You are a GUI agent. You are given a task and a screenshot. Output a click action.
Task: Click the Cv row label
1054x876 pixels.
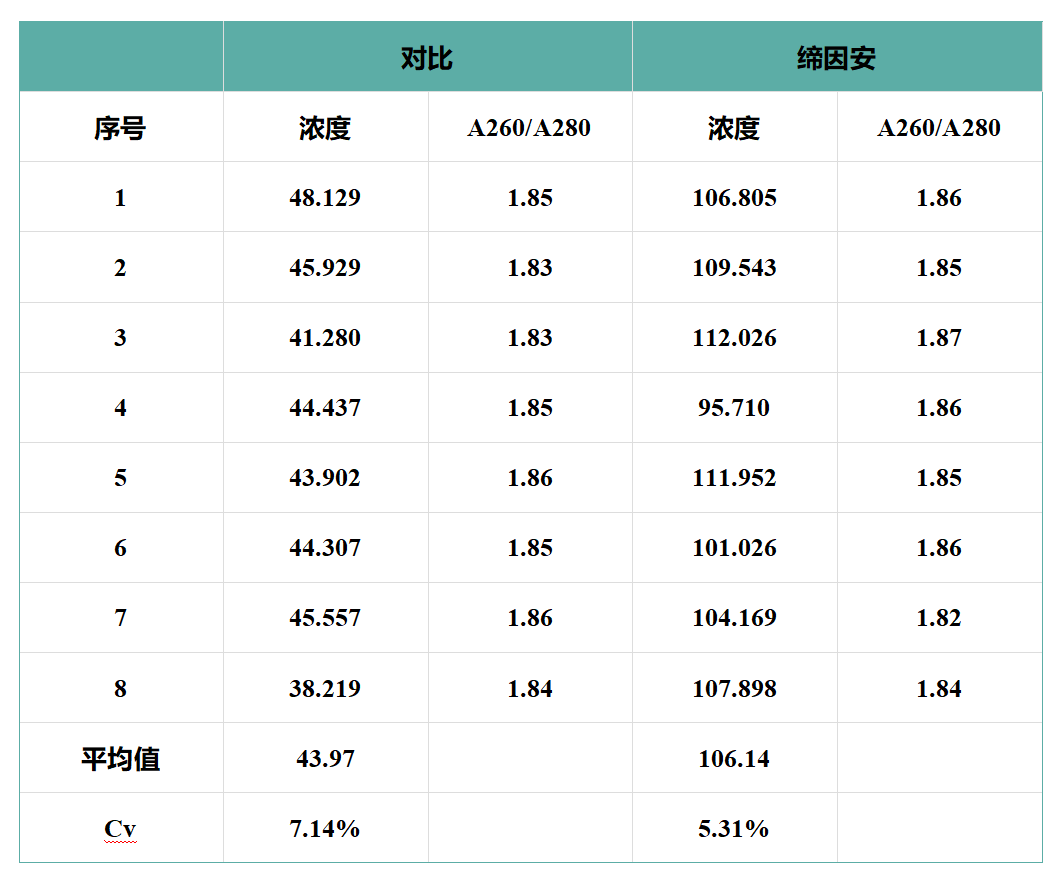[x=121, y=828]
